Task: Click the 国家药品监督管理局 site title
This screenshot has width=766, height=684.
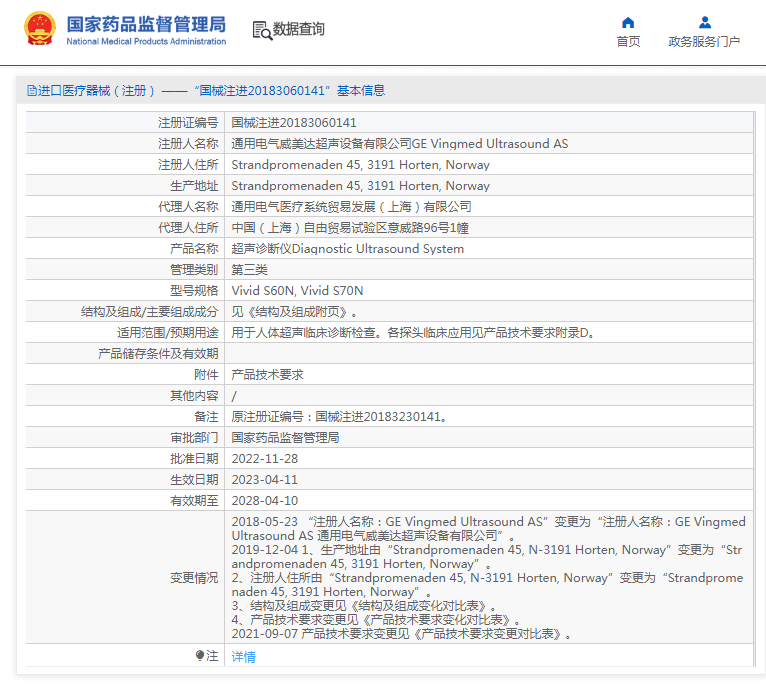Action: [146, 23]
